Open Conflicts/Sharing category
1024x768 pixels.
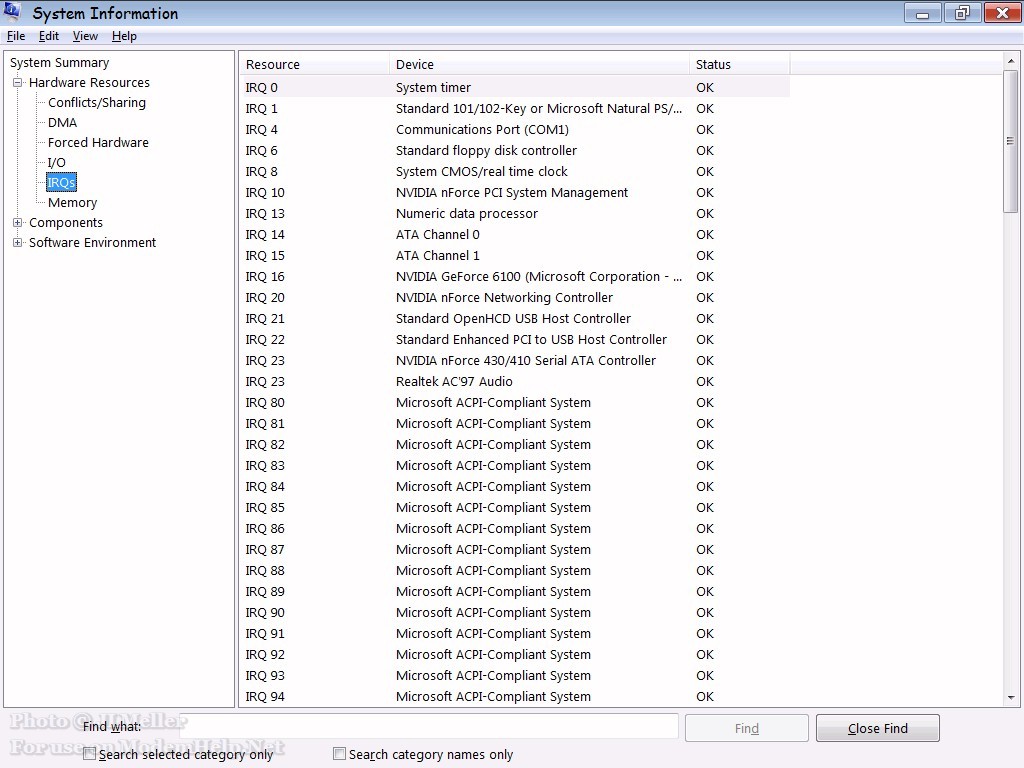pos(97,103)
